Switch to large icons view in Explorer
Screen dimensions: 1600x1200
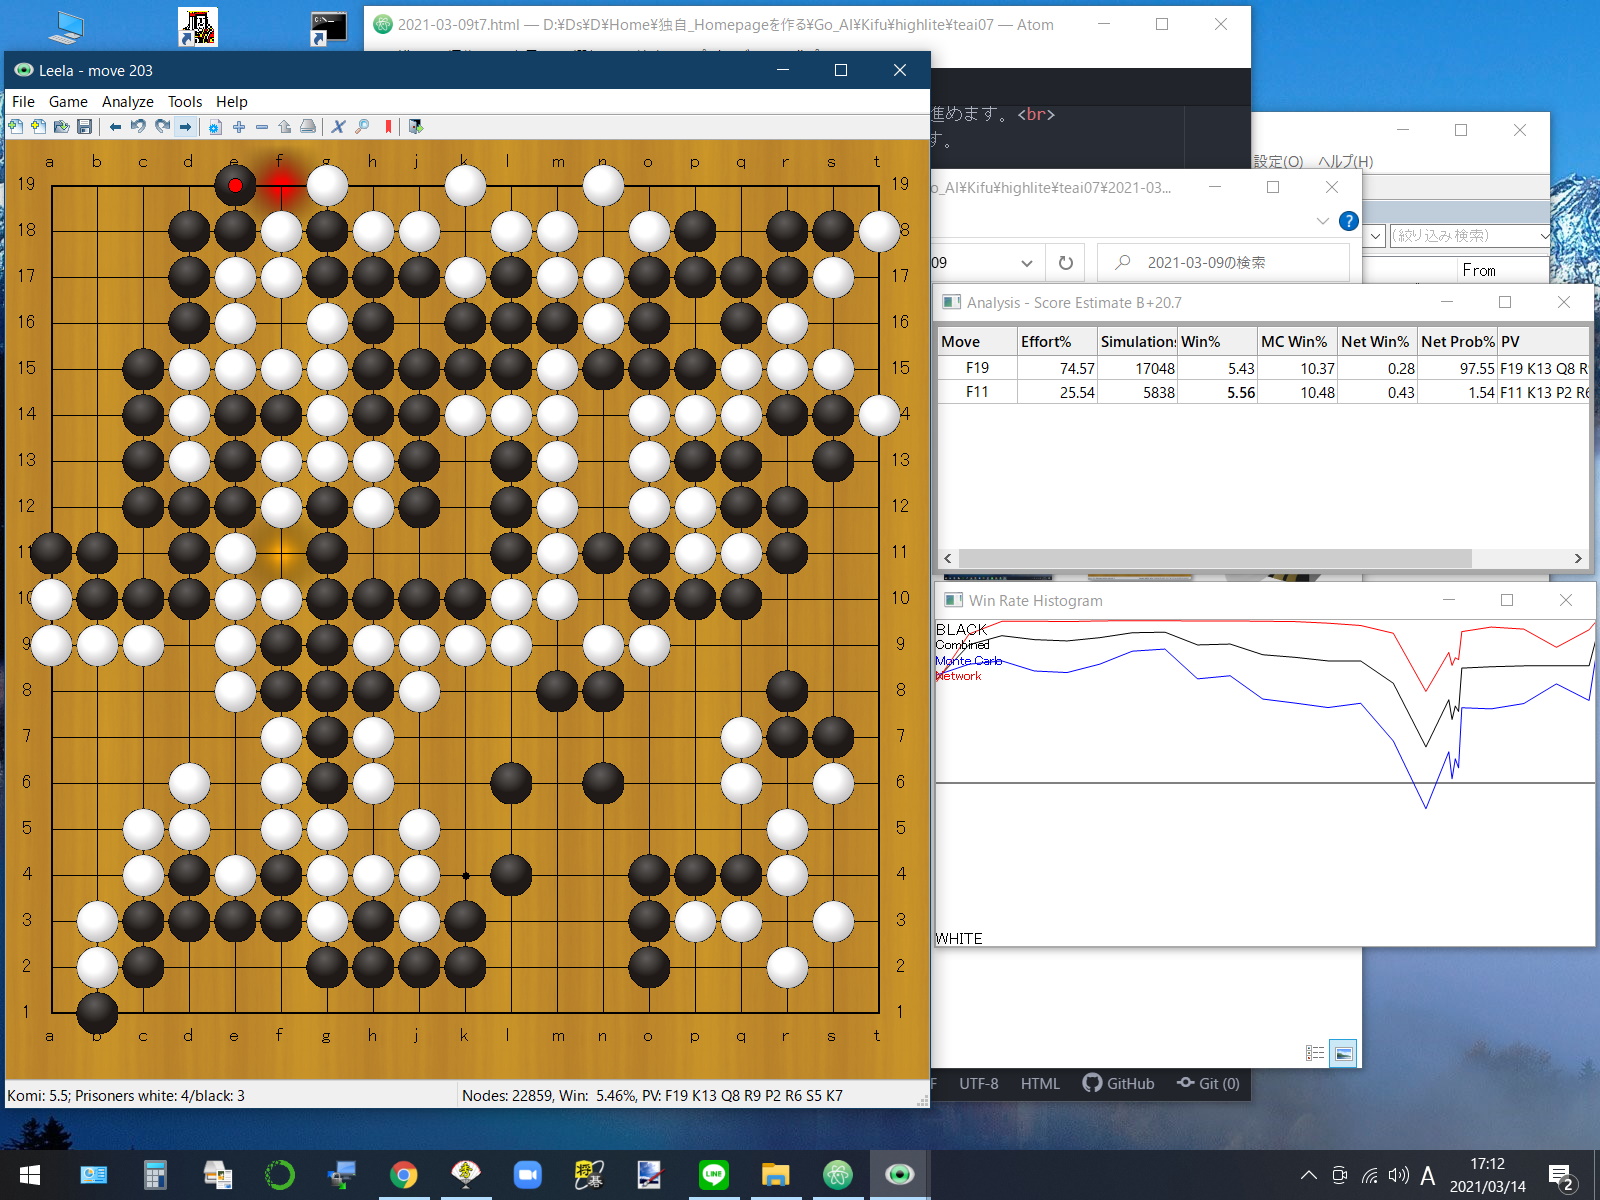point(1343,1053)
